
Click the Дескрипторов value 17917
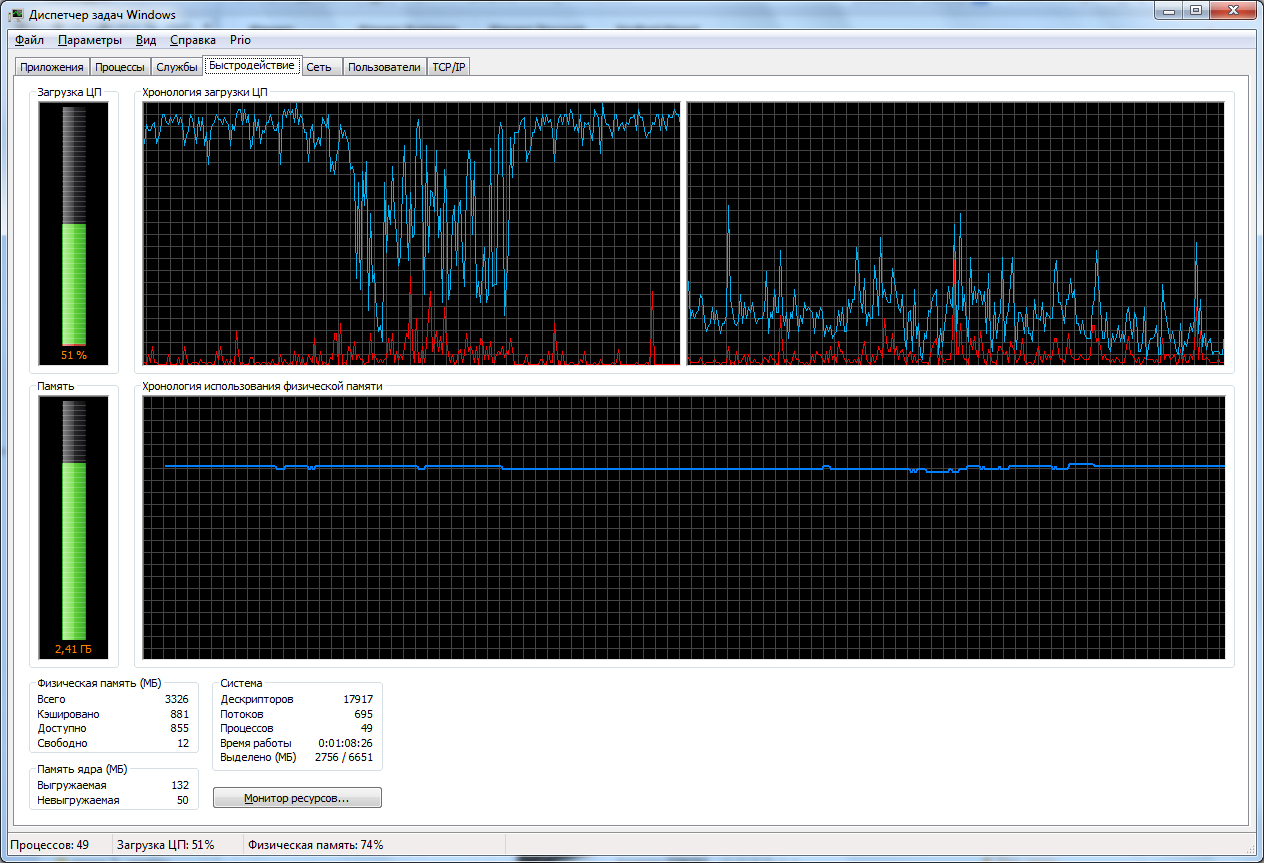click(x=357, y=699)
